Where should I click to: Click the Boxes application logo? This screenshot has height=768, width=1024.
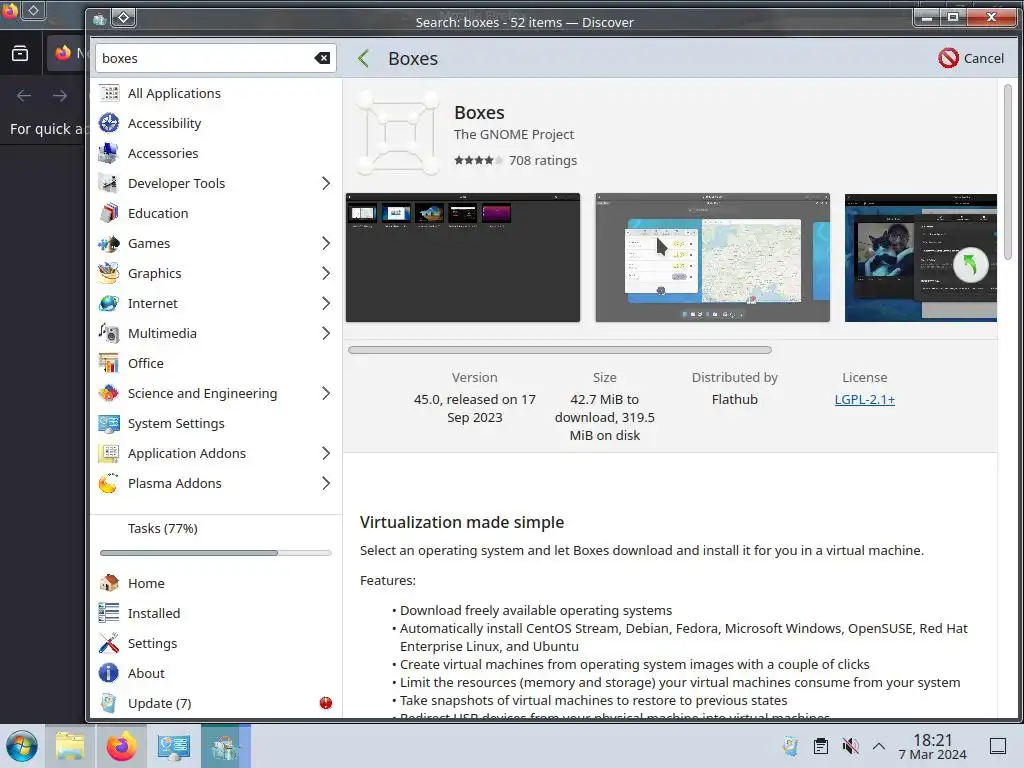pyautogui.click(x=398, y=133)
